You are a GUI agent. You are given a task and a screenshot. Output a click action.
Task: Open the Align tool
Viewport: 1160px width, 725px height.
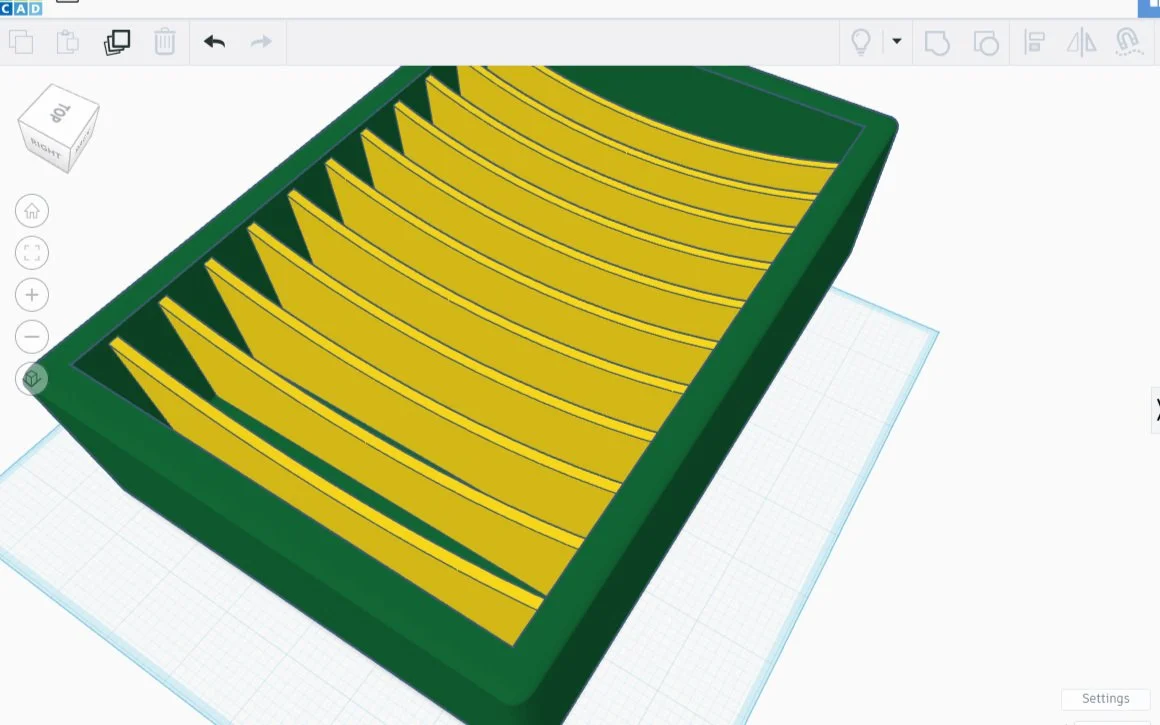pos(1033,42)
